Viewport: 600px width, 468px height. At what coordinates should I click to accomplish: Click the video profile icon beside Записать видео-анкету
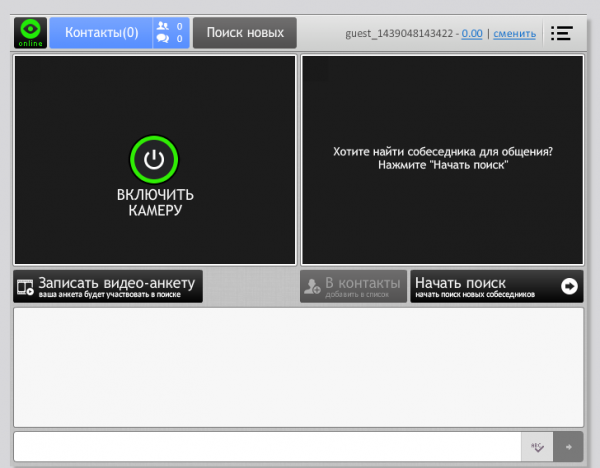click(x=25, y=287)
